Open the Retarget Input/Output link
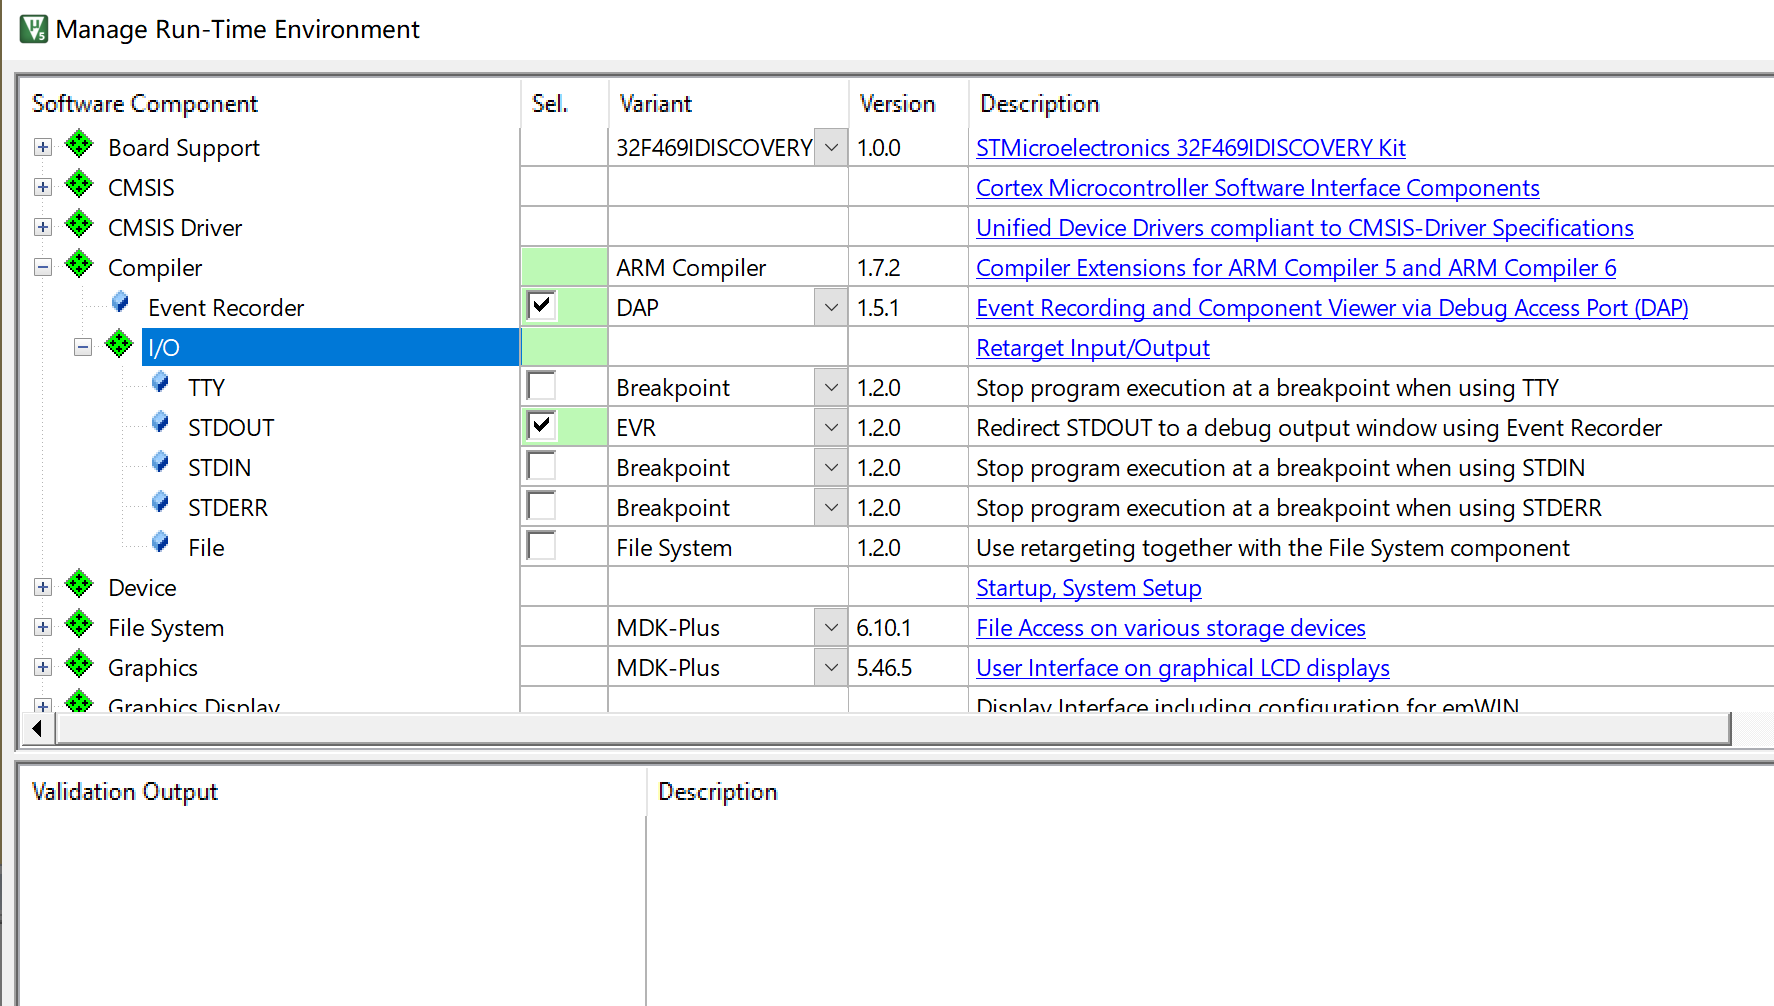This screenshot has width=1774, height=1006. point(1092,348)
